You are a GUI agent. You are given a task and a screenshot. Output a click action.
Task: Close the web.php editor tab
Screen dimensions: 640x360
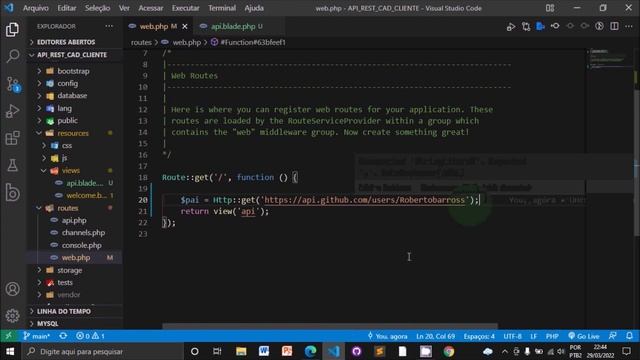coord(185,27)
